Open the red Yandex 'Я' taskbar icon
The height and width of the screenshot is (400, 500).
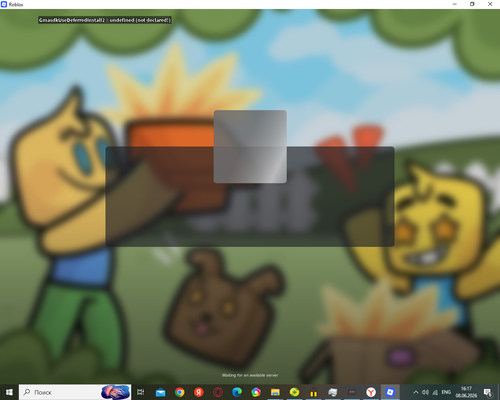(x=199, y=392)
